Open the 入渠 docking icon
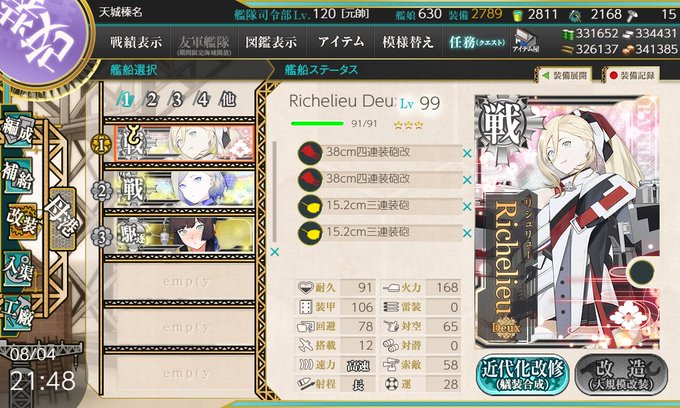 pyautogui.click(x=18, y=270)
